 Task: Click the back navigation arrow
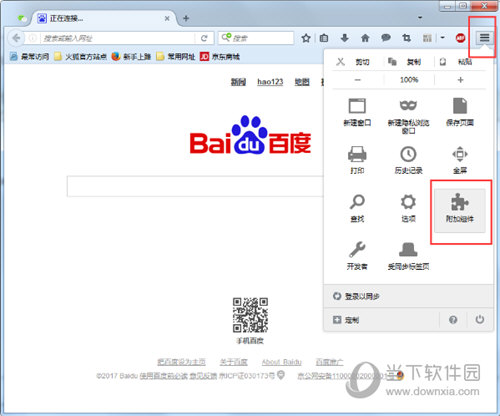click(16, 38)
